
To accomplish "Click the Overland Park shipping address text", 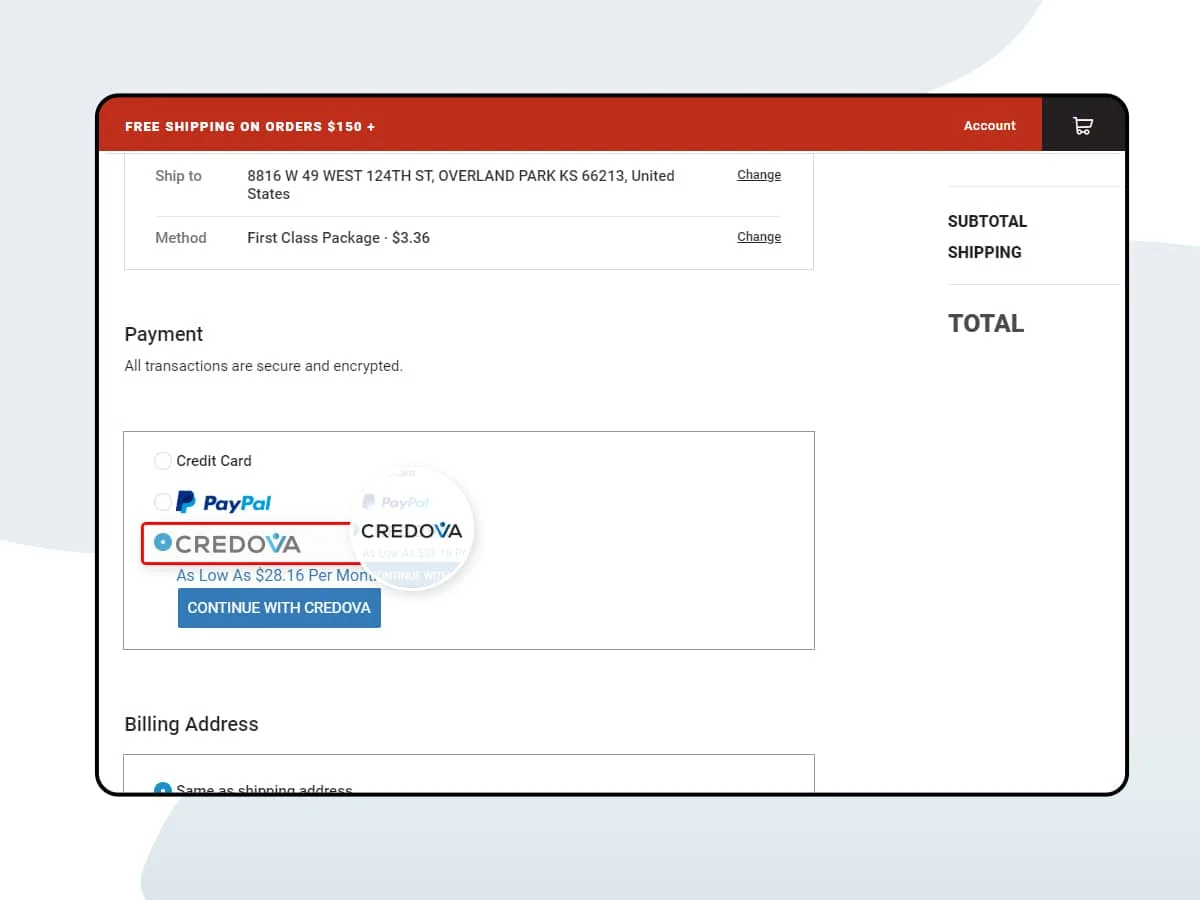I will 461,185.
